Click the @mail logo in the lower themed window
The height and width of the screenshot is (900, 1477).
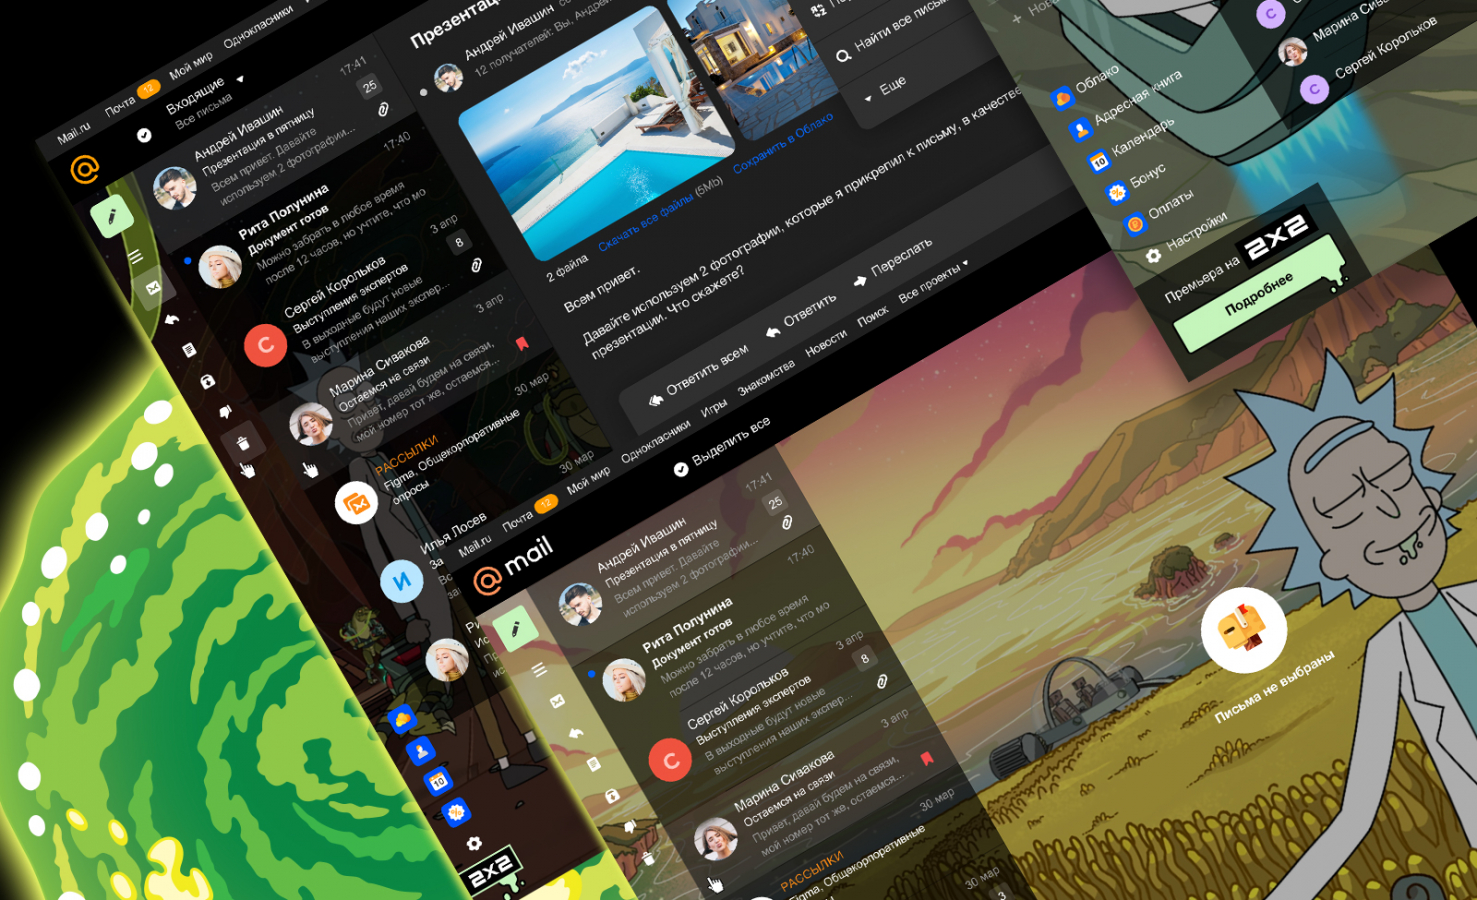(x=513, y=565)
